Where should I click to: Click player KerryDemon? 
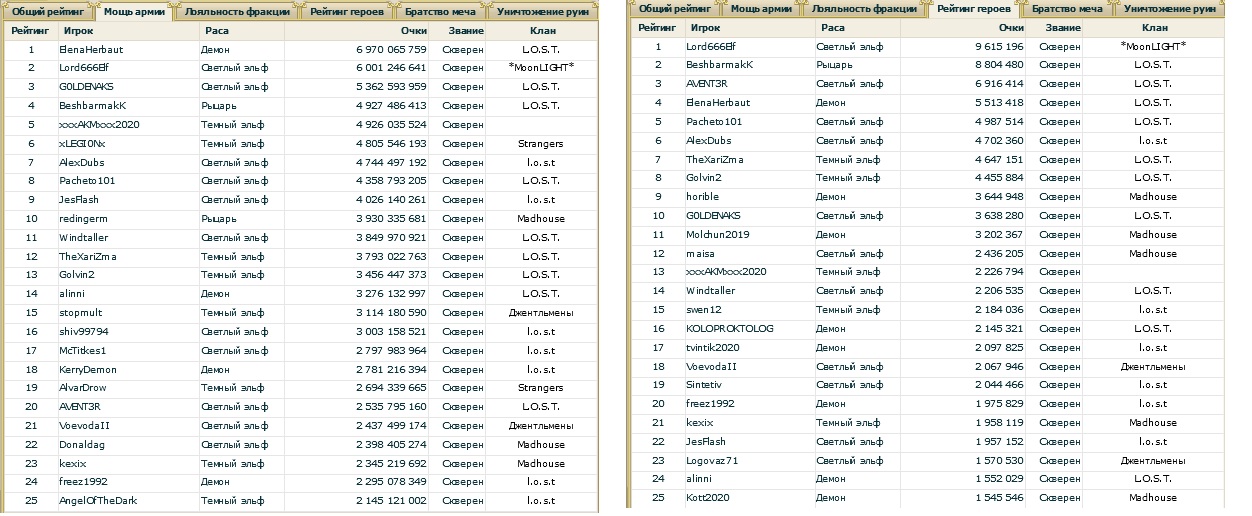point(88,369)
